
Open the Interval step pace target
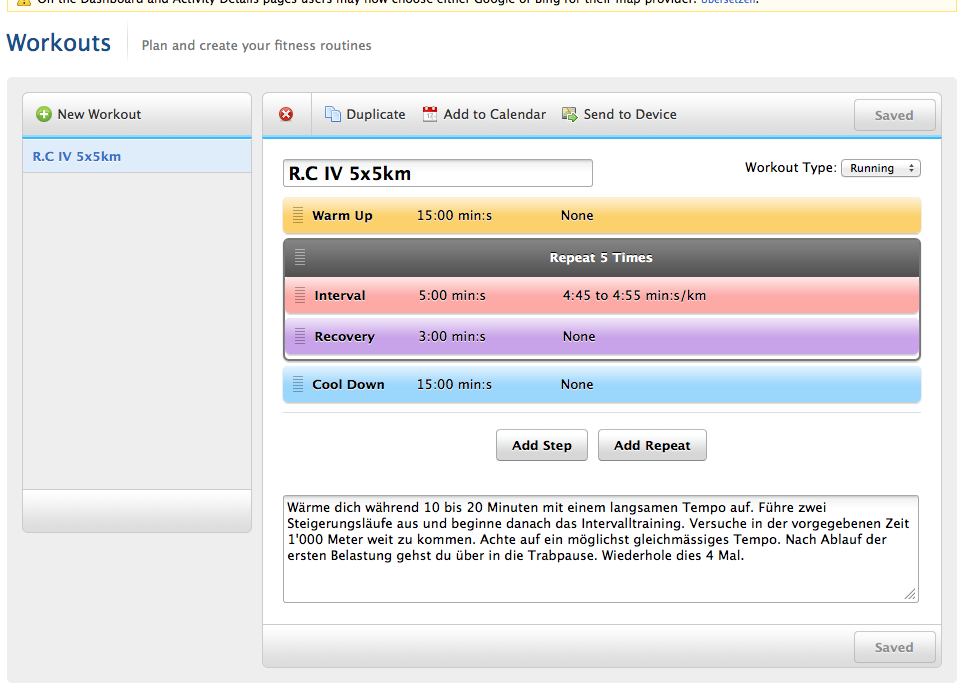pos(634,296)
